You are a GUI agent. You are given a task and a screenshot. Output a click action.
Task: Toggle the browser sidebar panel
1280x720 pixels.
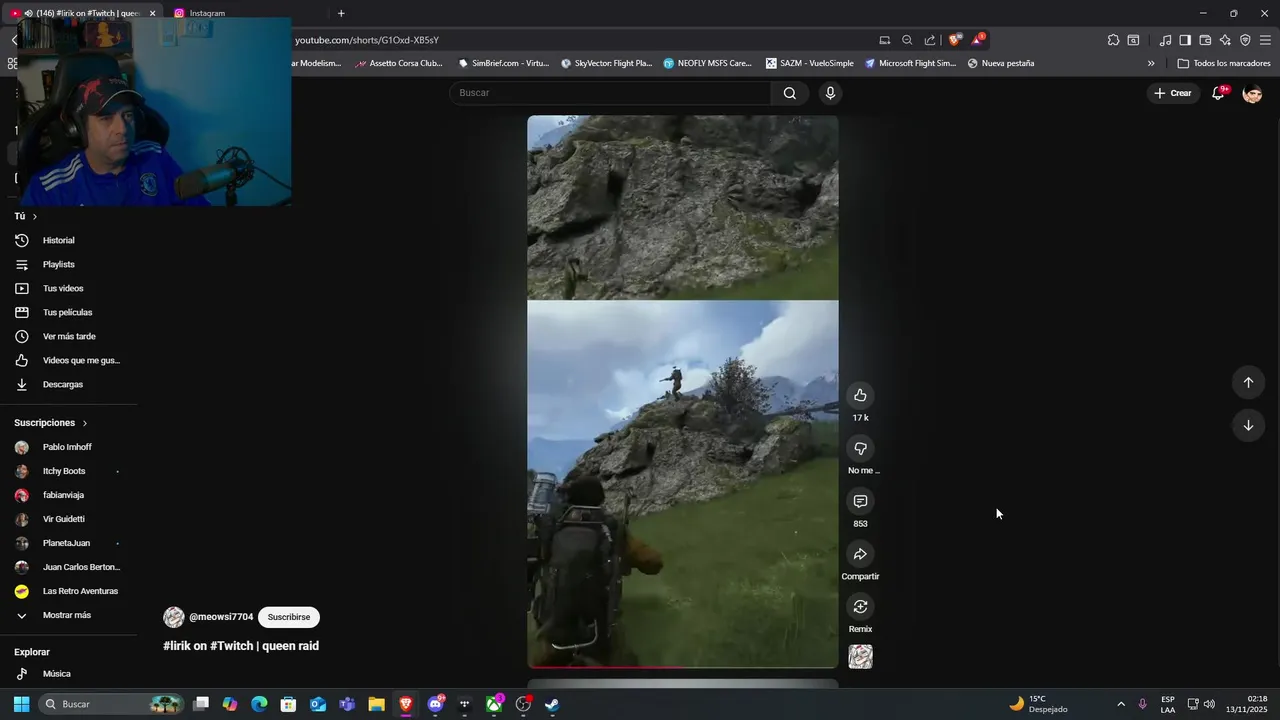tap(1185, 41)
